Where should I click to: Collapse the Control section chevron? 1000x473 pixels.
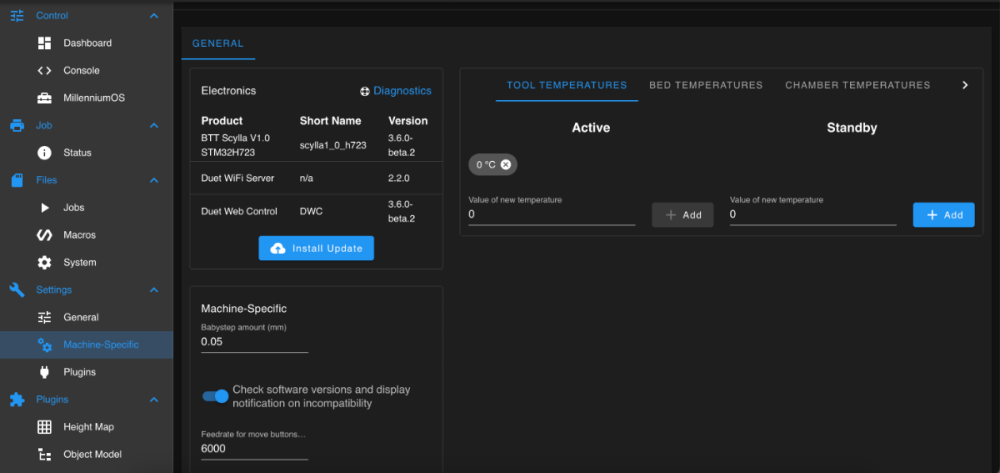pyautogui.click(x=154, y=16)
